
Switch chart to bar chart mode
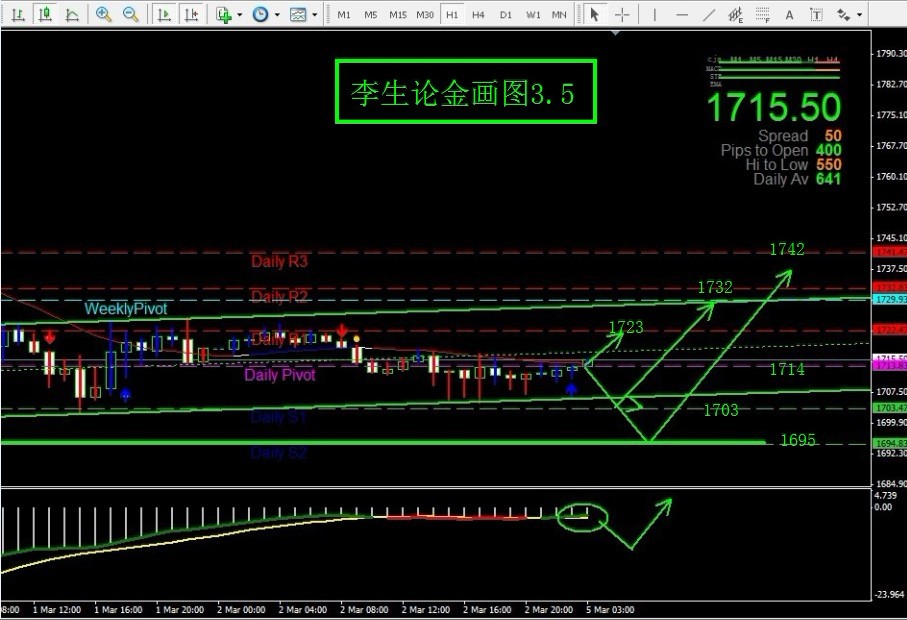click(17, 15)
